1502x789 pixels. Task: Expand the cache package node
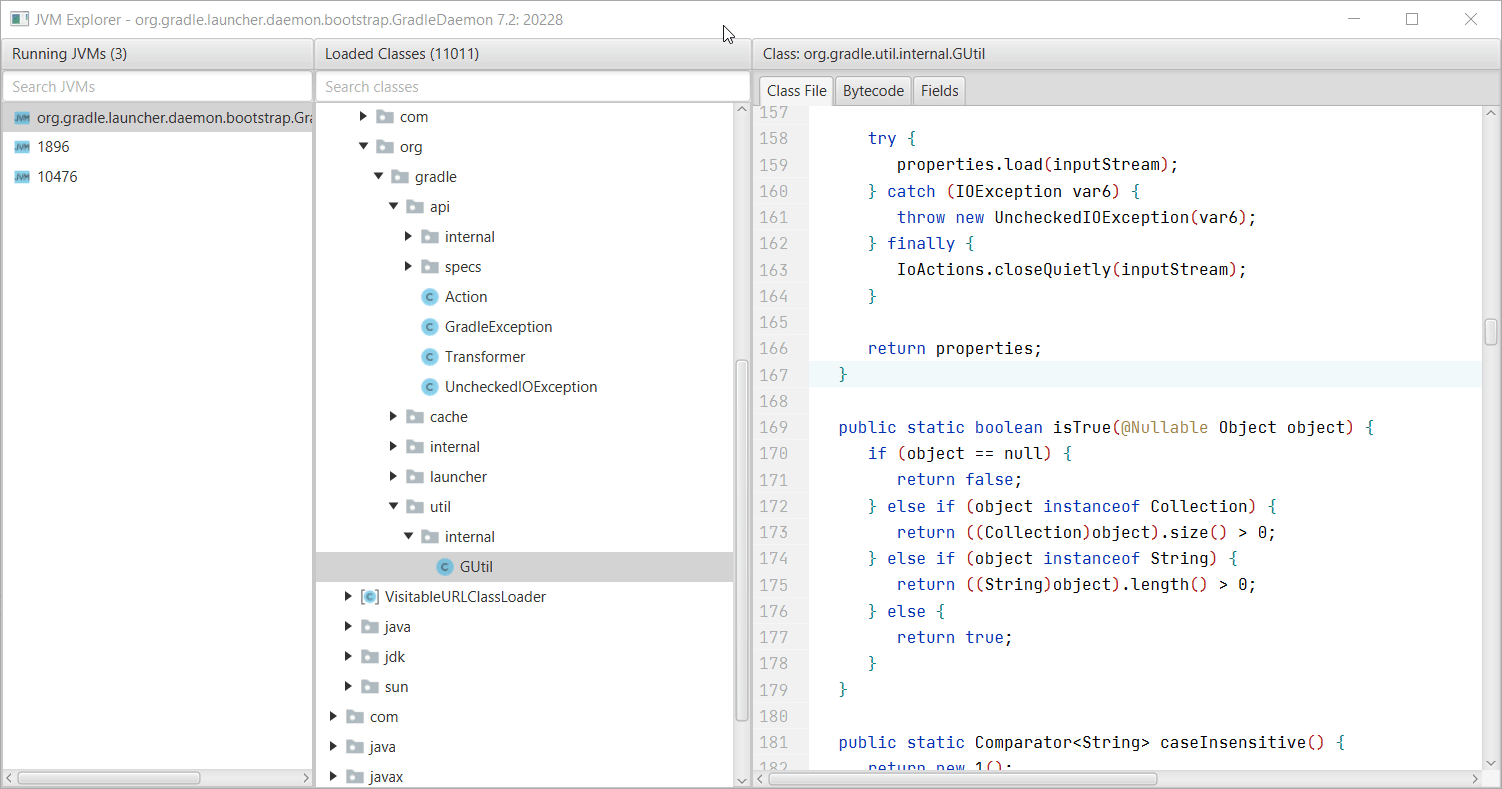point(394,417)
